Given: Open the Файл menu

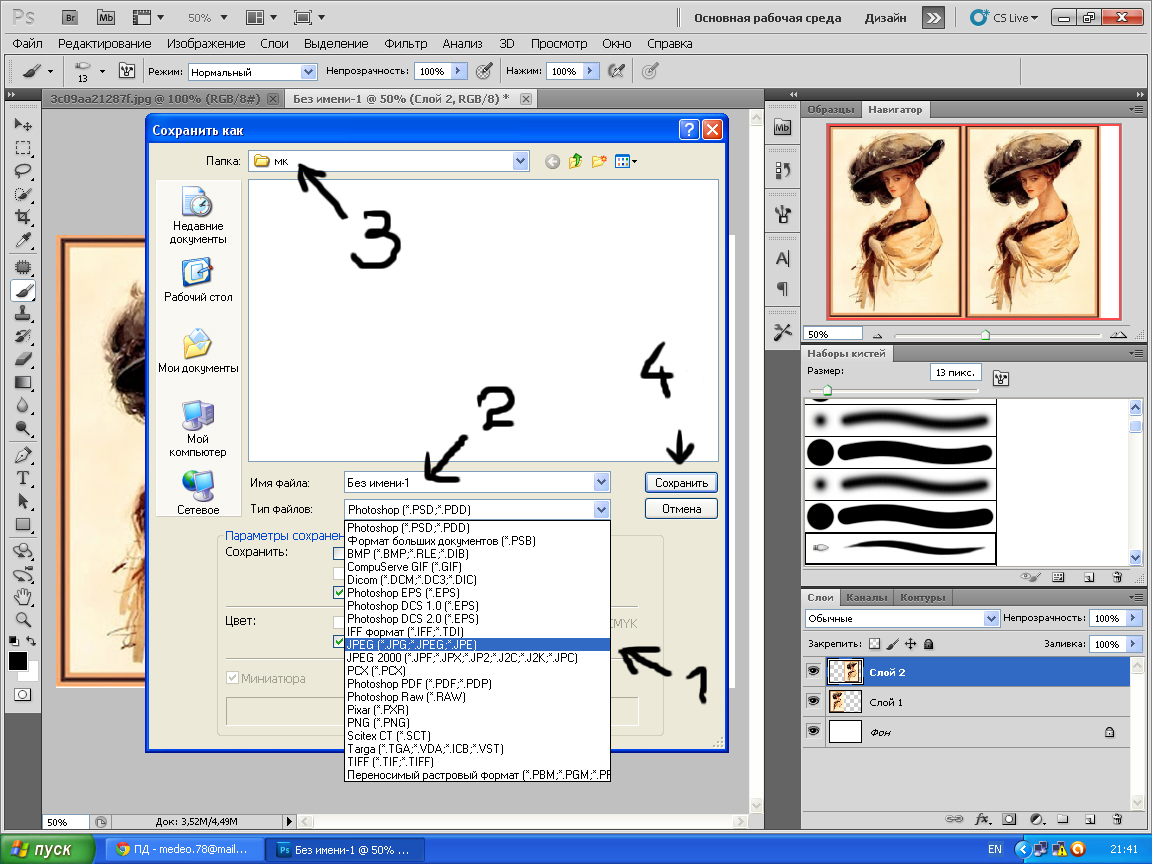Looking at the screenshot, I should click(27, 43).
